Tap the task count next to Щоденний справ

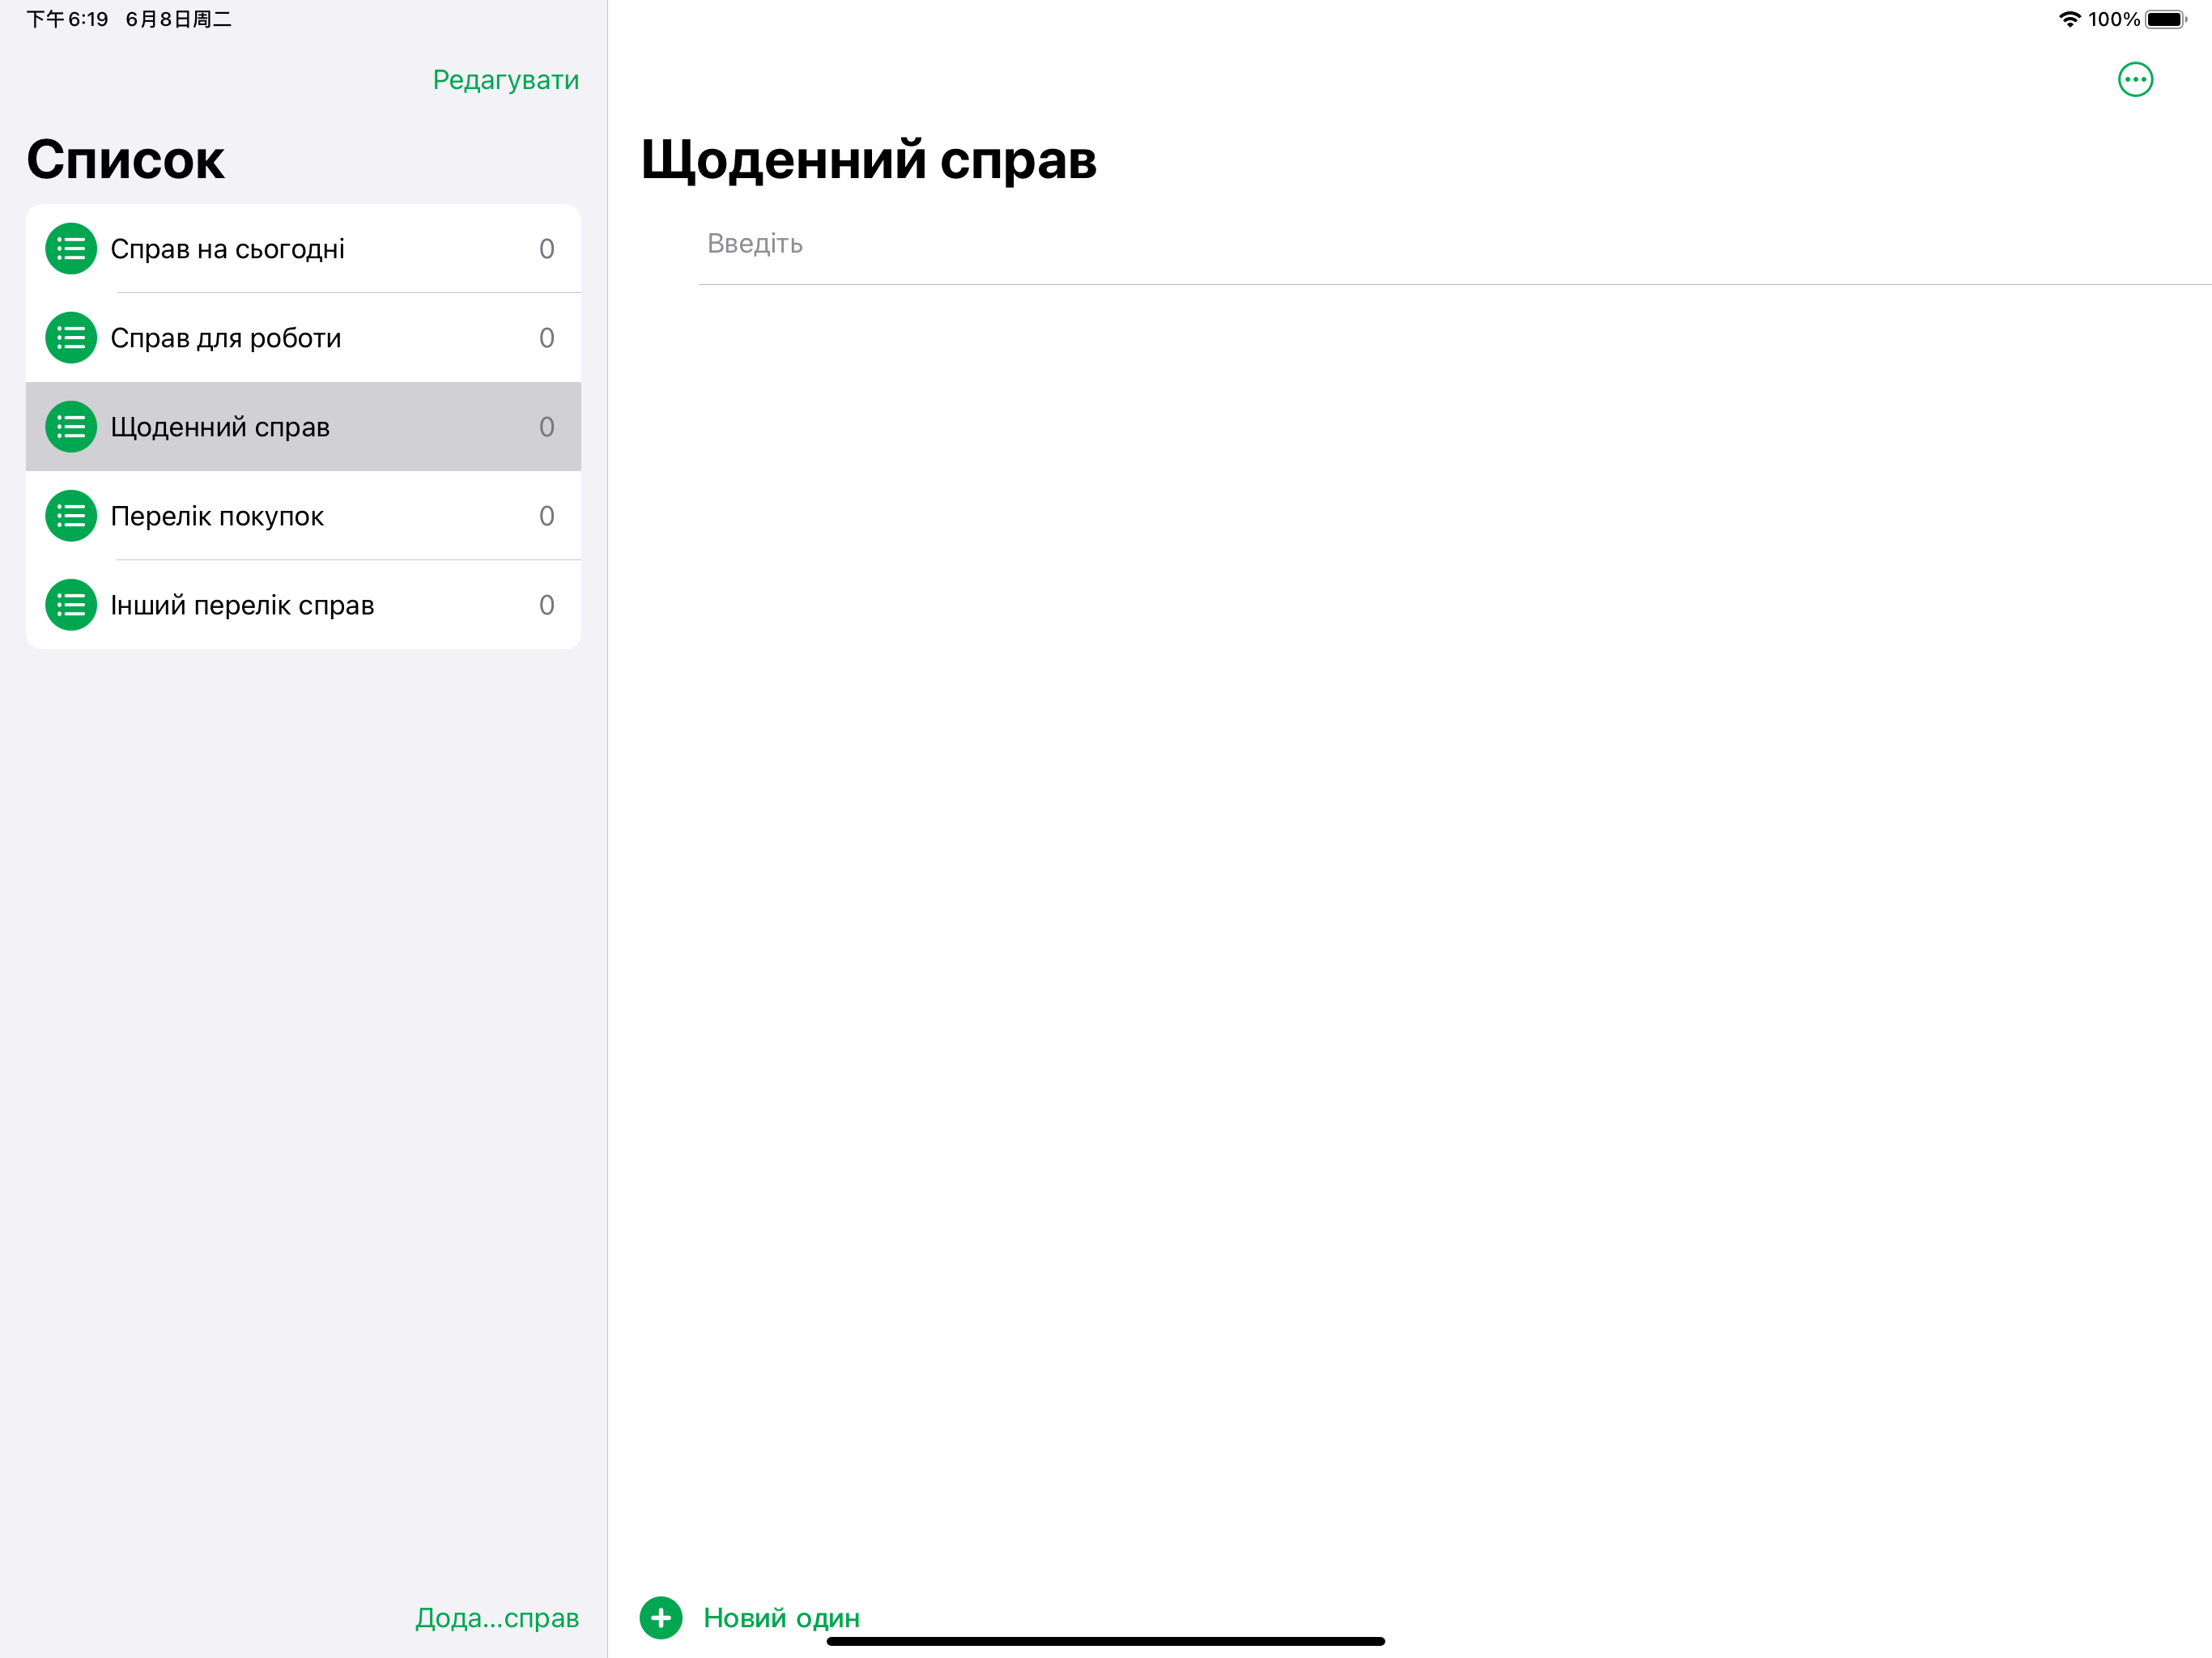547,426
